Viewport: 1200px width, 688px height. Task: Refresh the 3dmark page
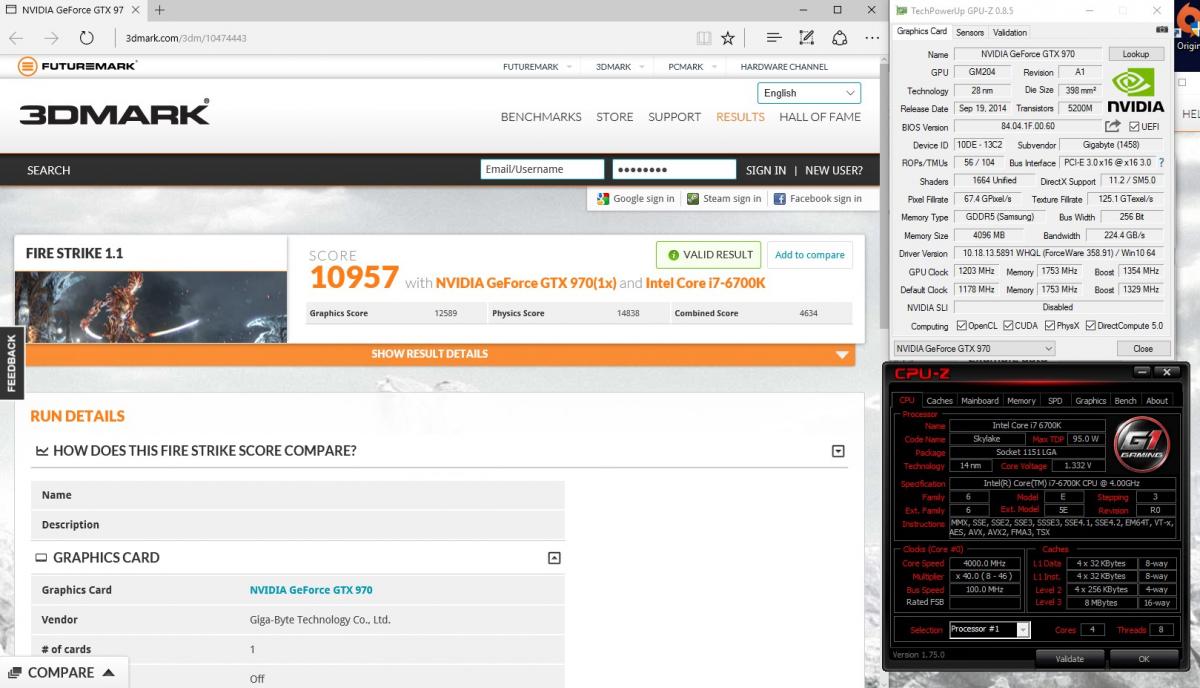tap(87, 38)
